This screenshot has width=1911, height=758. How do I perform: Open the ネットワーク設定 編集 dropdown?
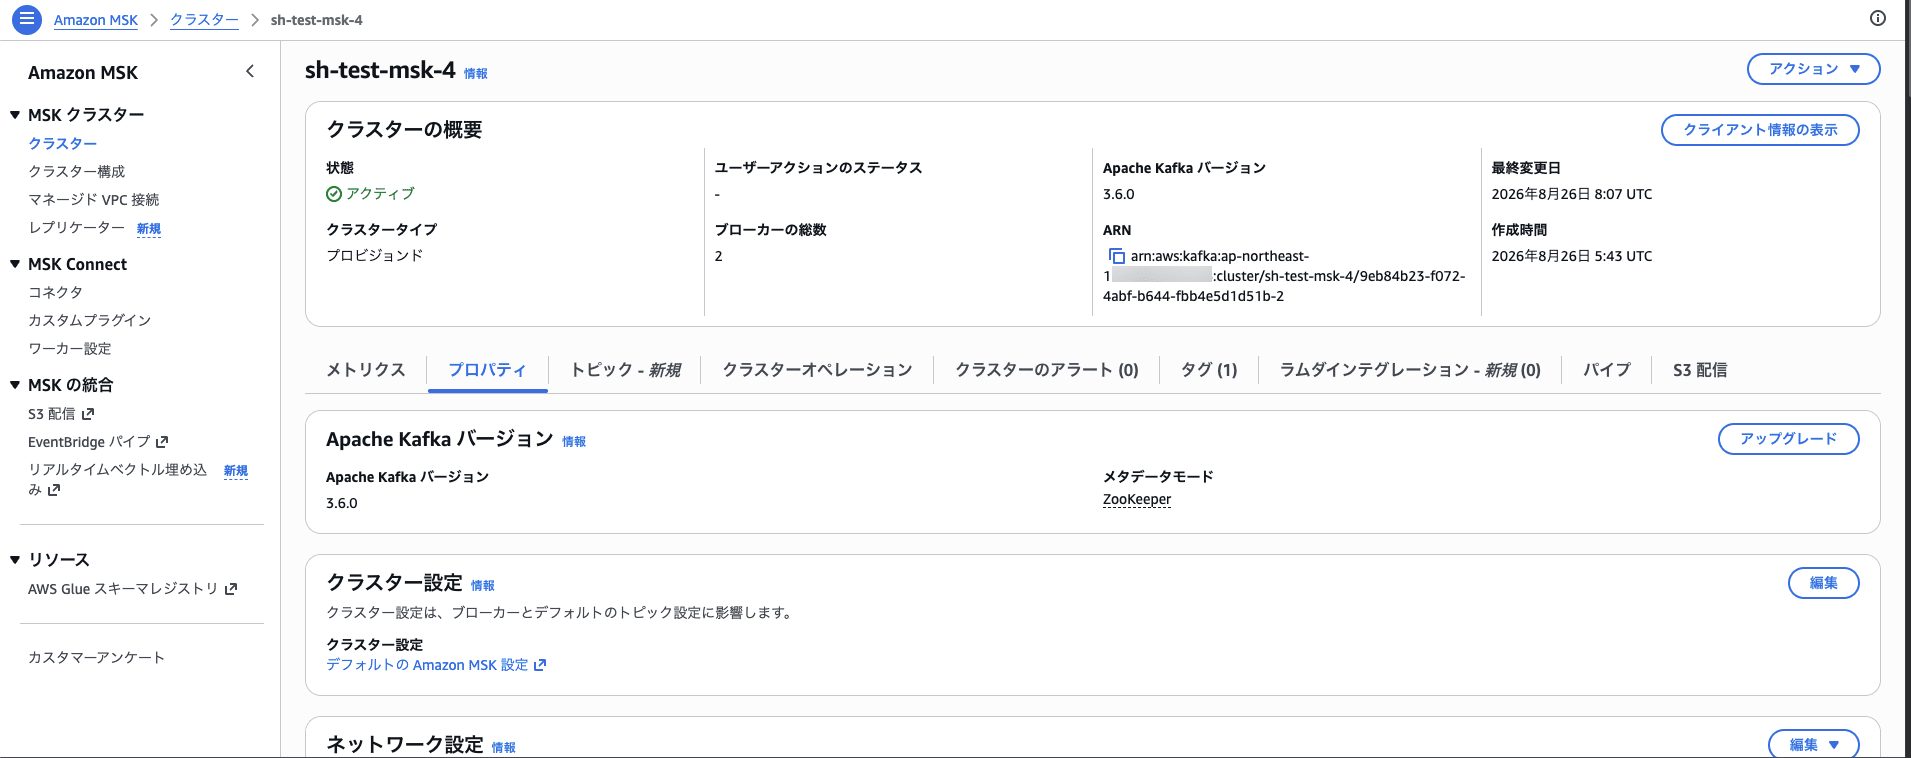click(x=1813, y=744)
